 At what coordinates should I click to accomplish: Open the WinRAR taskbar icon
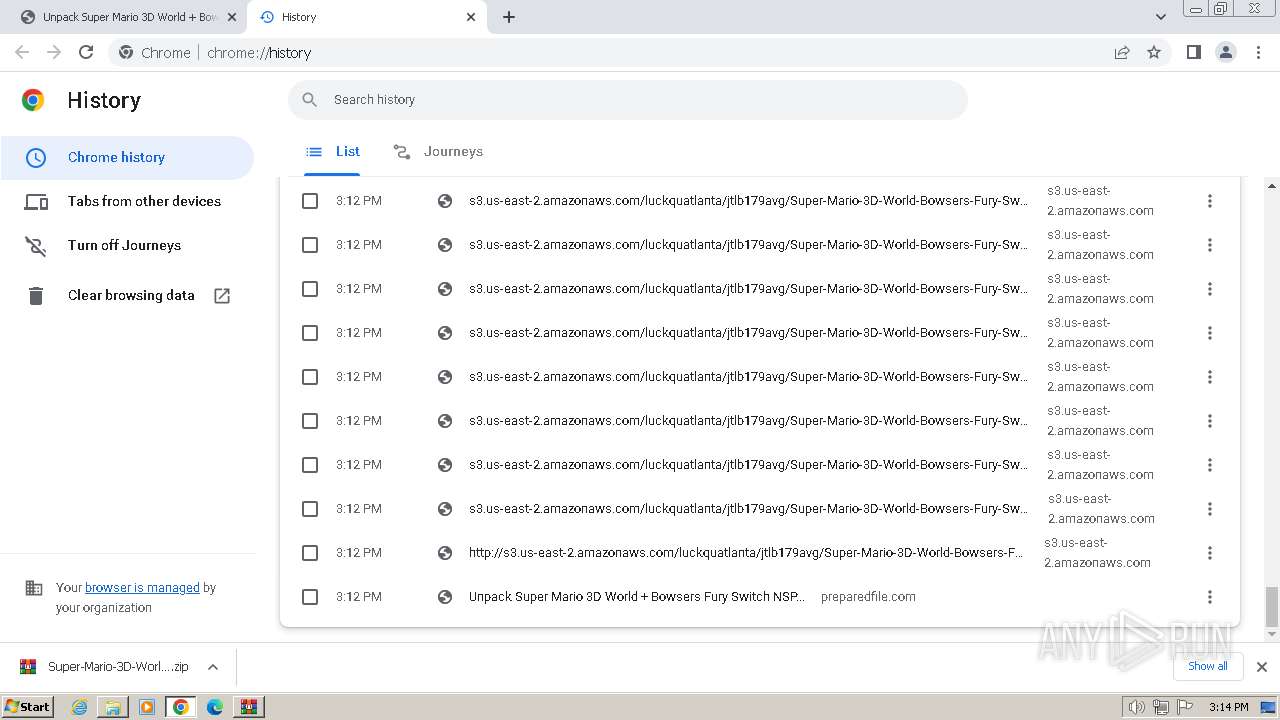coord(249,707)
